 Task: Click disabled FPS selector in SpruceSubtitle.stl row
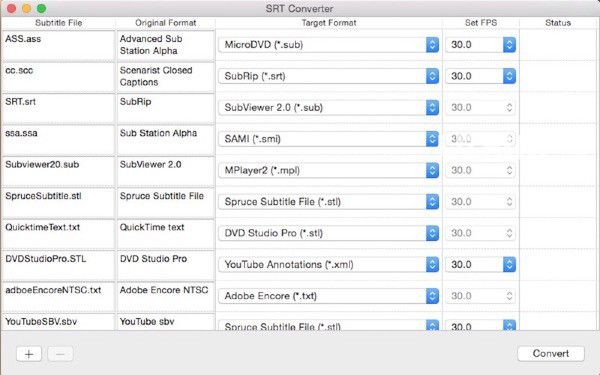[481, 202]
